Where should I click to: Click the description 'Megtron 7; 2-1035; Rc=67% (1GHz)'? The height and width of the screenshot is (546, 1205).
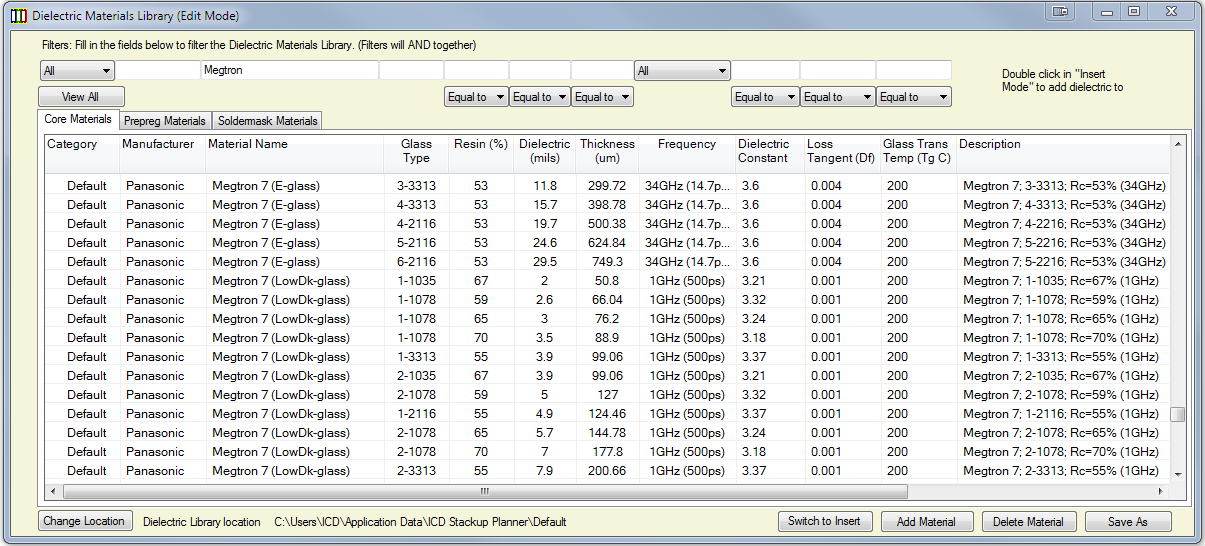coord(1061,375)
